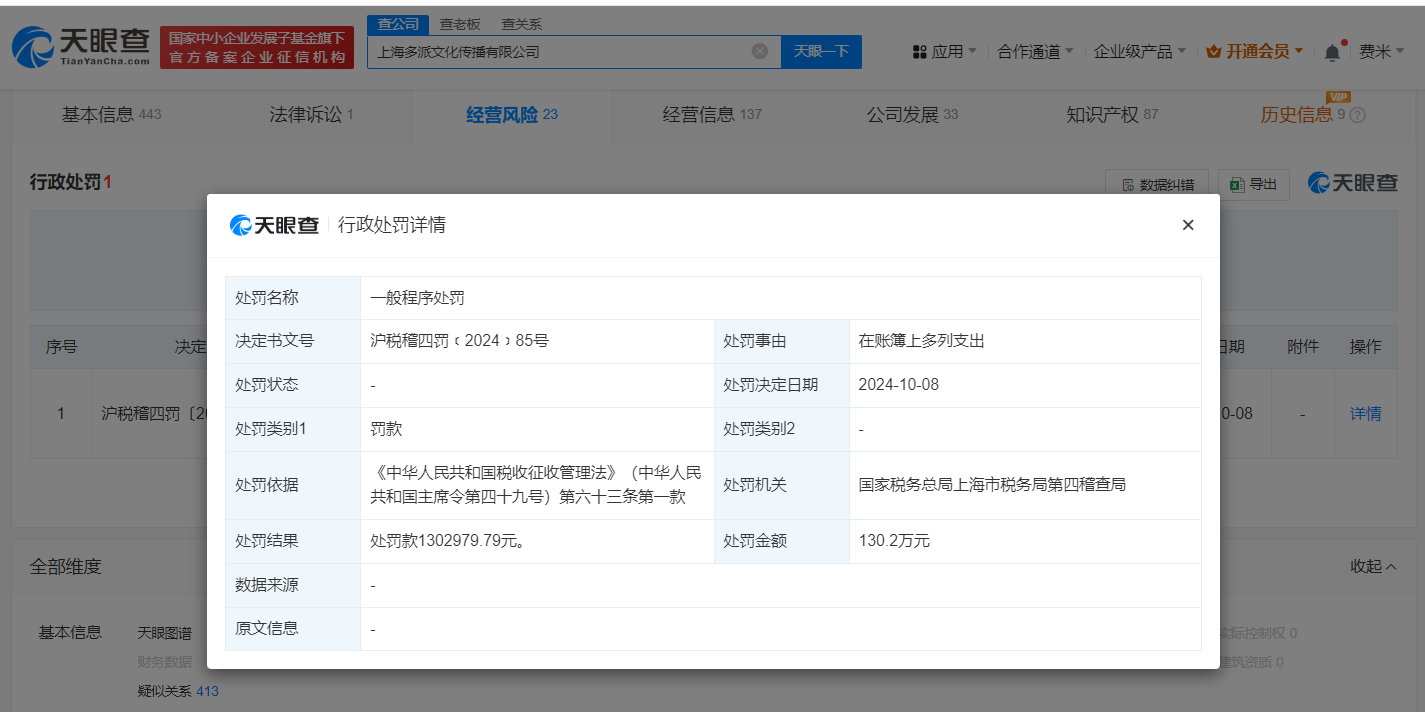Click the 天眼一下 search button

point(821,51)
